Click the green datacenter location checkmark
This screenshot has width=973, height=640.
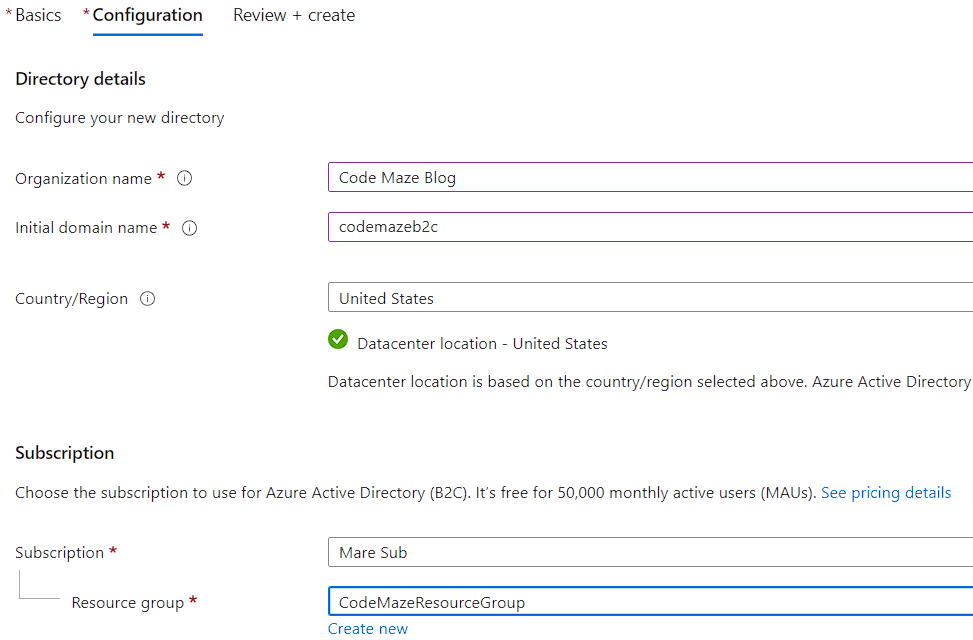click(338, 340)
